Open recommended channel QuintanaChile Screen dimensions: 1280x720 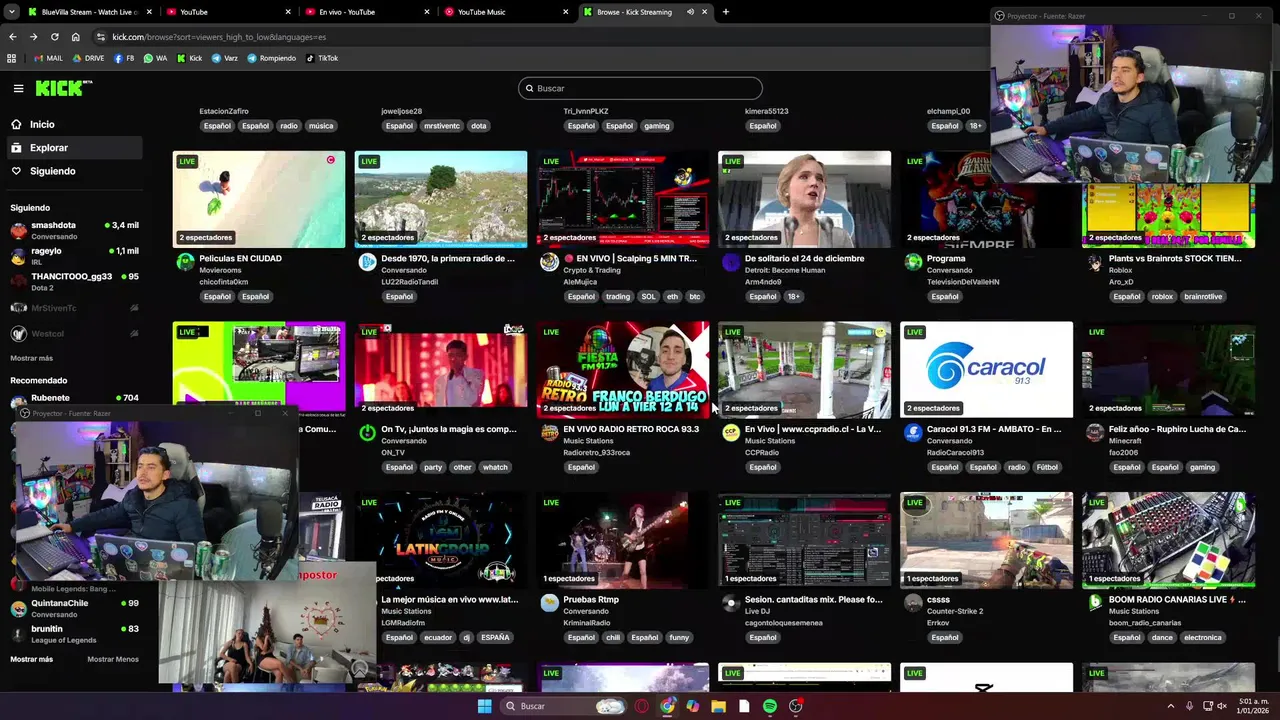pos(74,608)
